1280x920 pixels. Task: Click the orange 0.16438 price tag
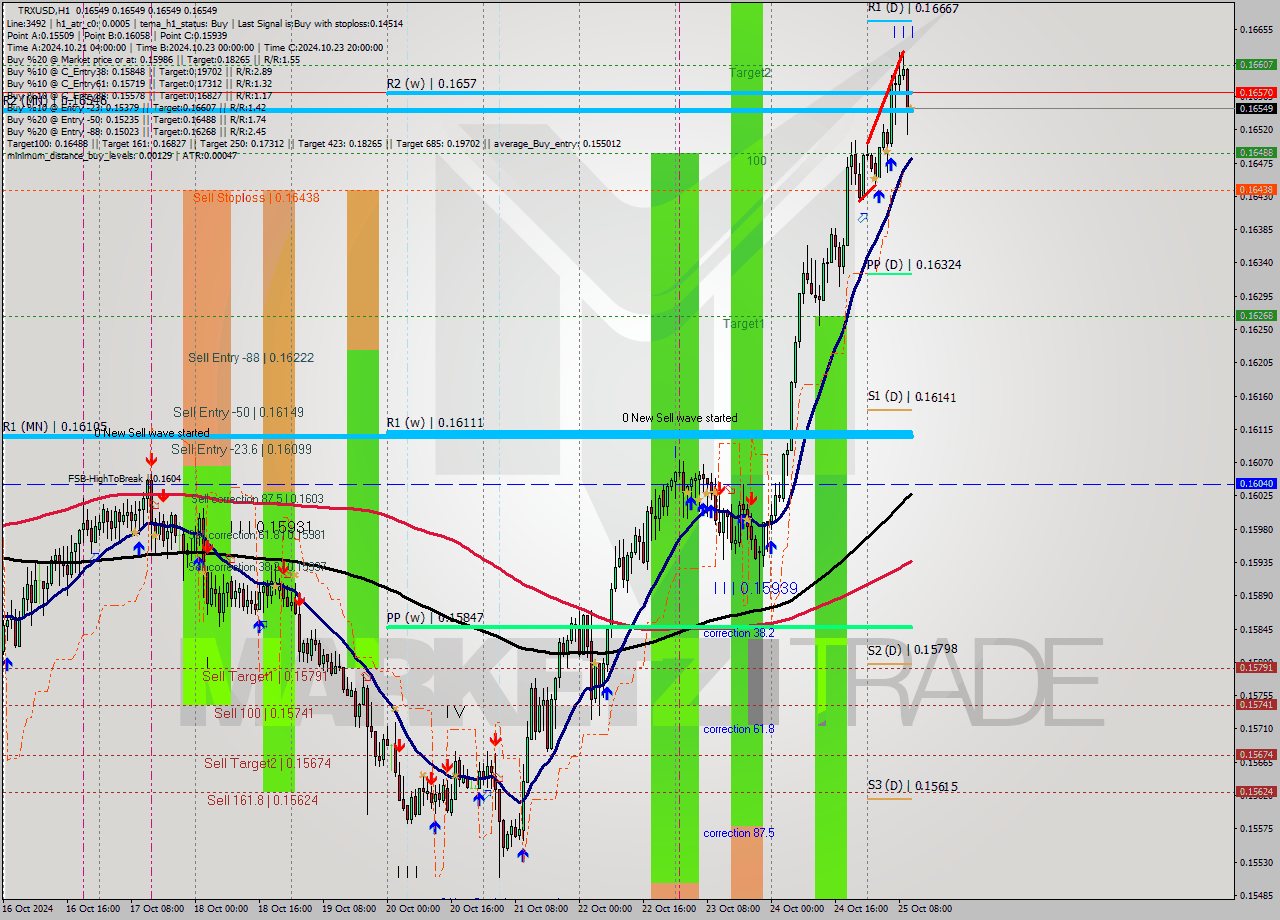pos(1256,189)
